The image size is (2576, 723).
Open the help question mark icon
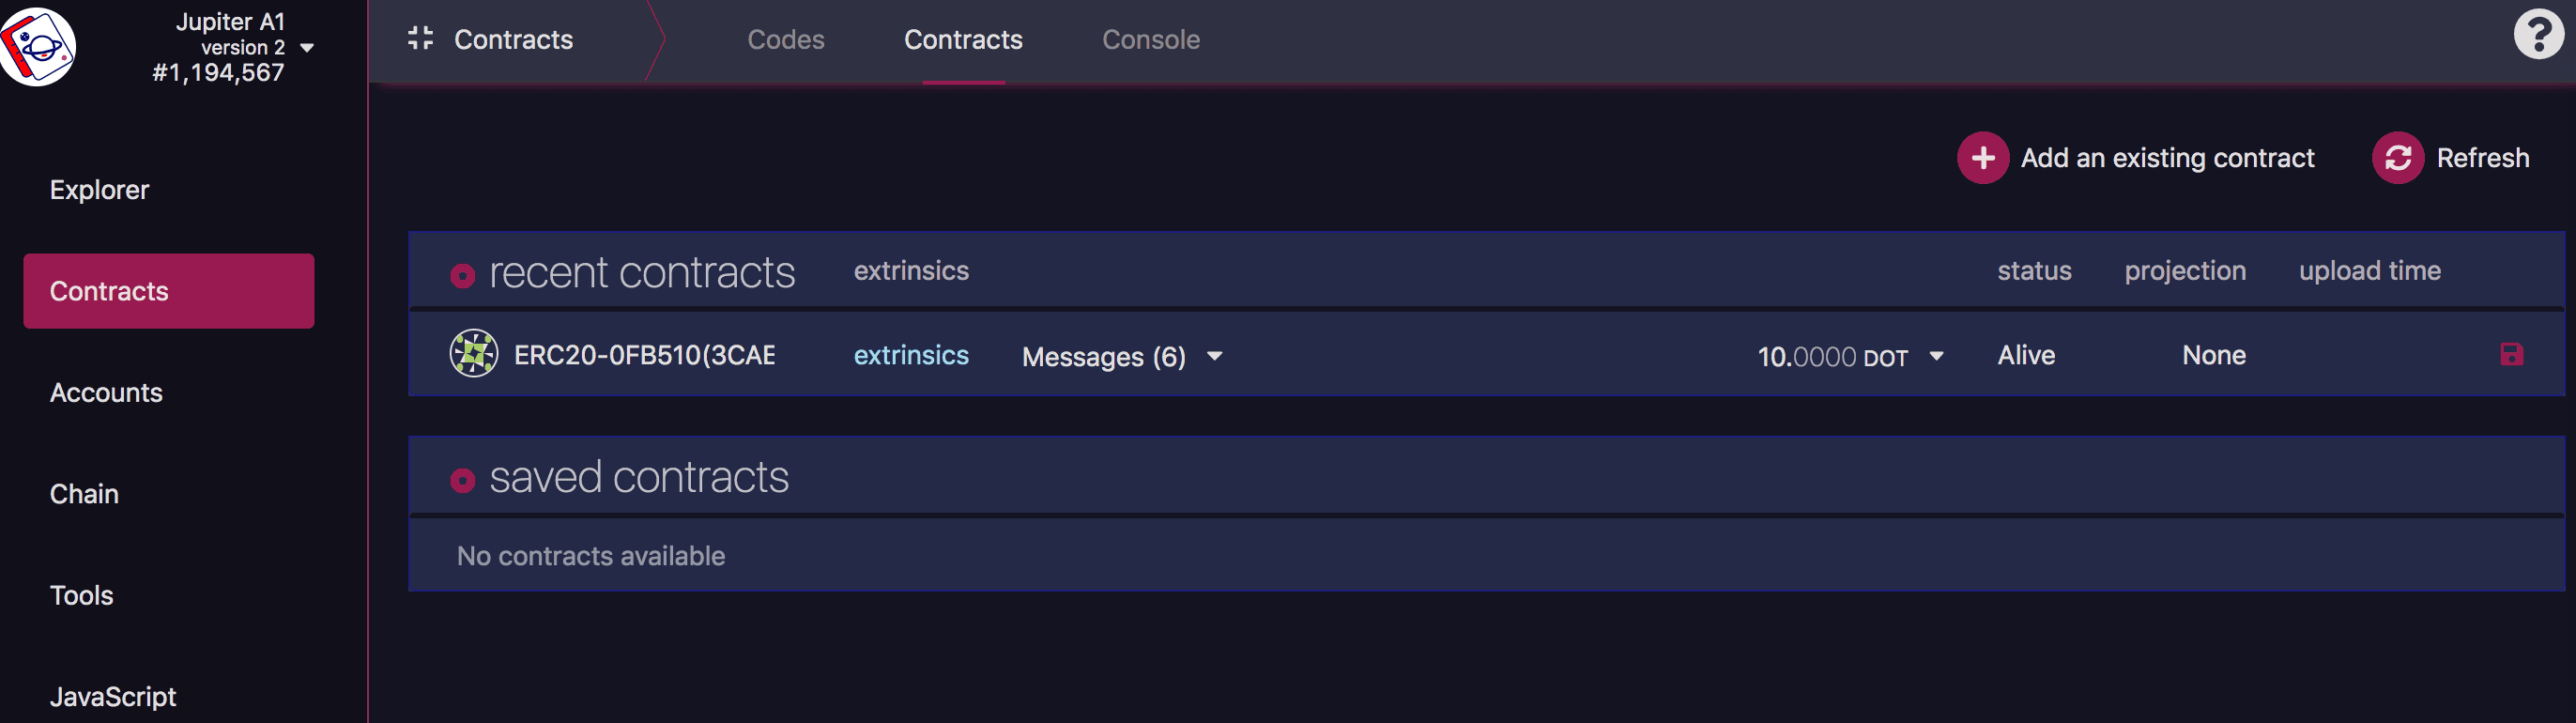pyautogui.click(x=2537, y=36)
